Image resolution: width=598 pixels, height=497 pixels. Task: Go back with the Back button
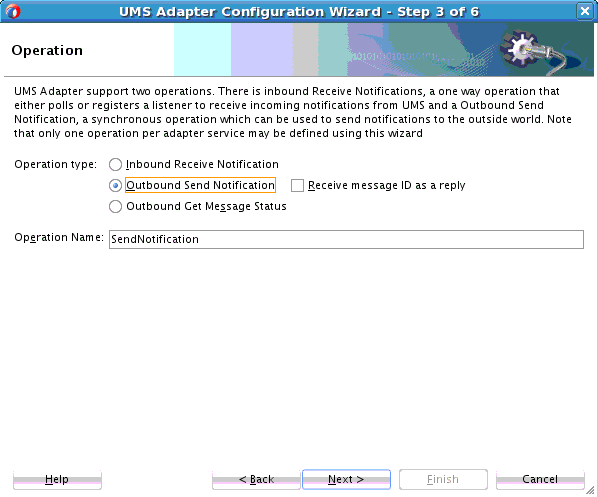pos(256,479)
